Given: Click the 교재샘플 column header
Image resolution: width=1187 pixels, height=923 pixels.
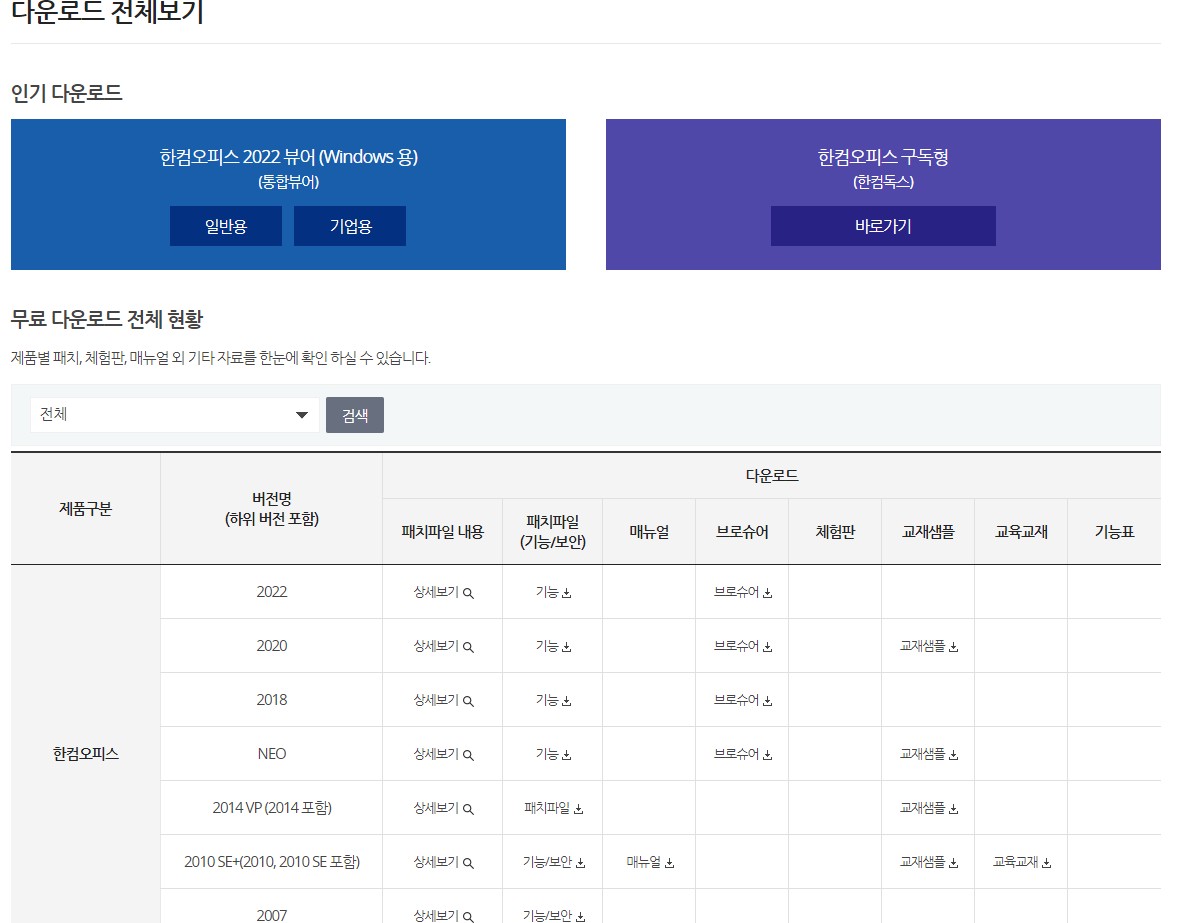Looking at the screenshot, I should 928,532.
